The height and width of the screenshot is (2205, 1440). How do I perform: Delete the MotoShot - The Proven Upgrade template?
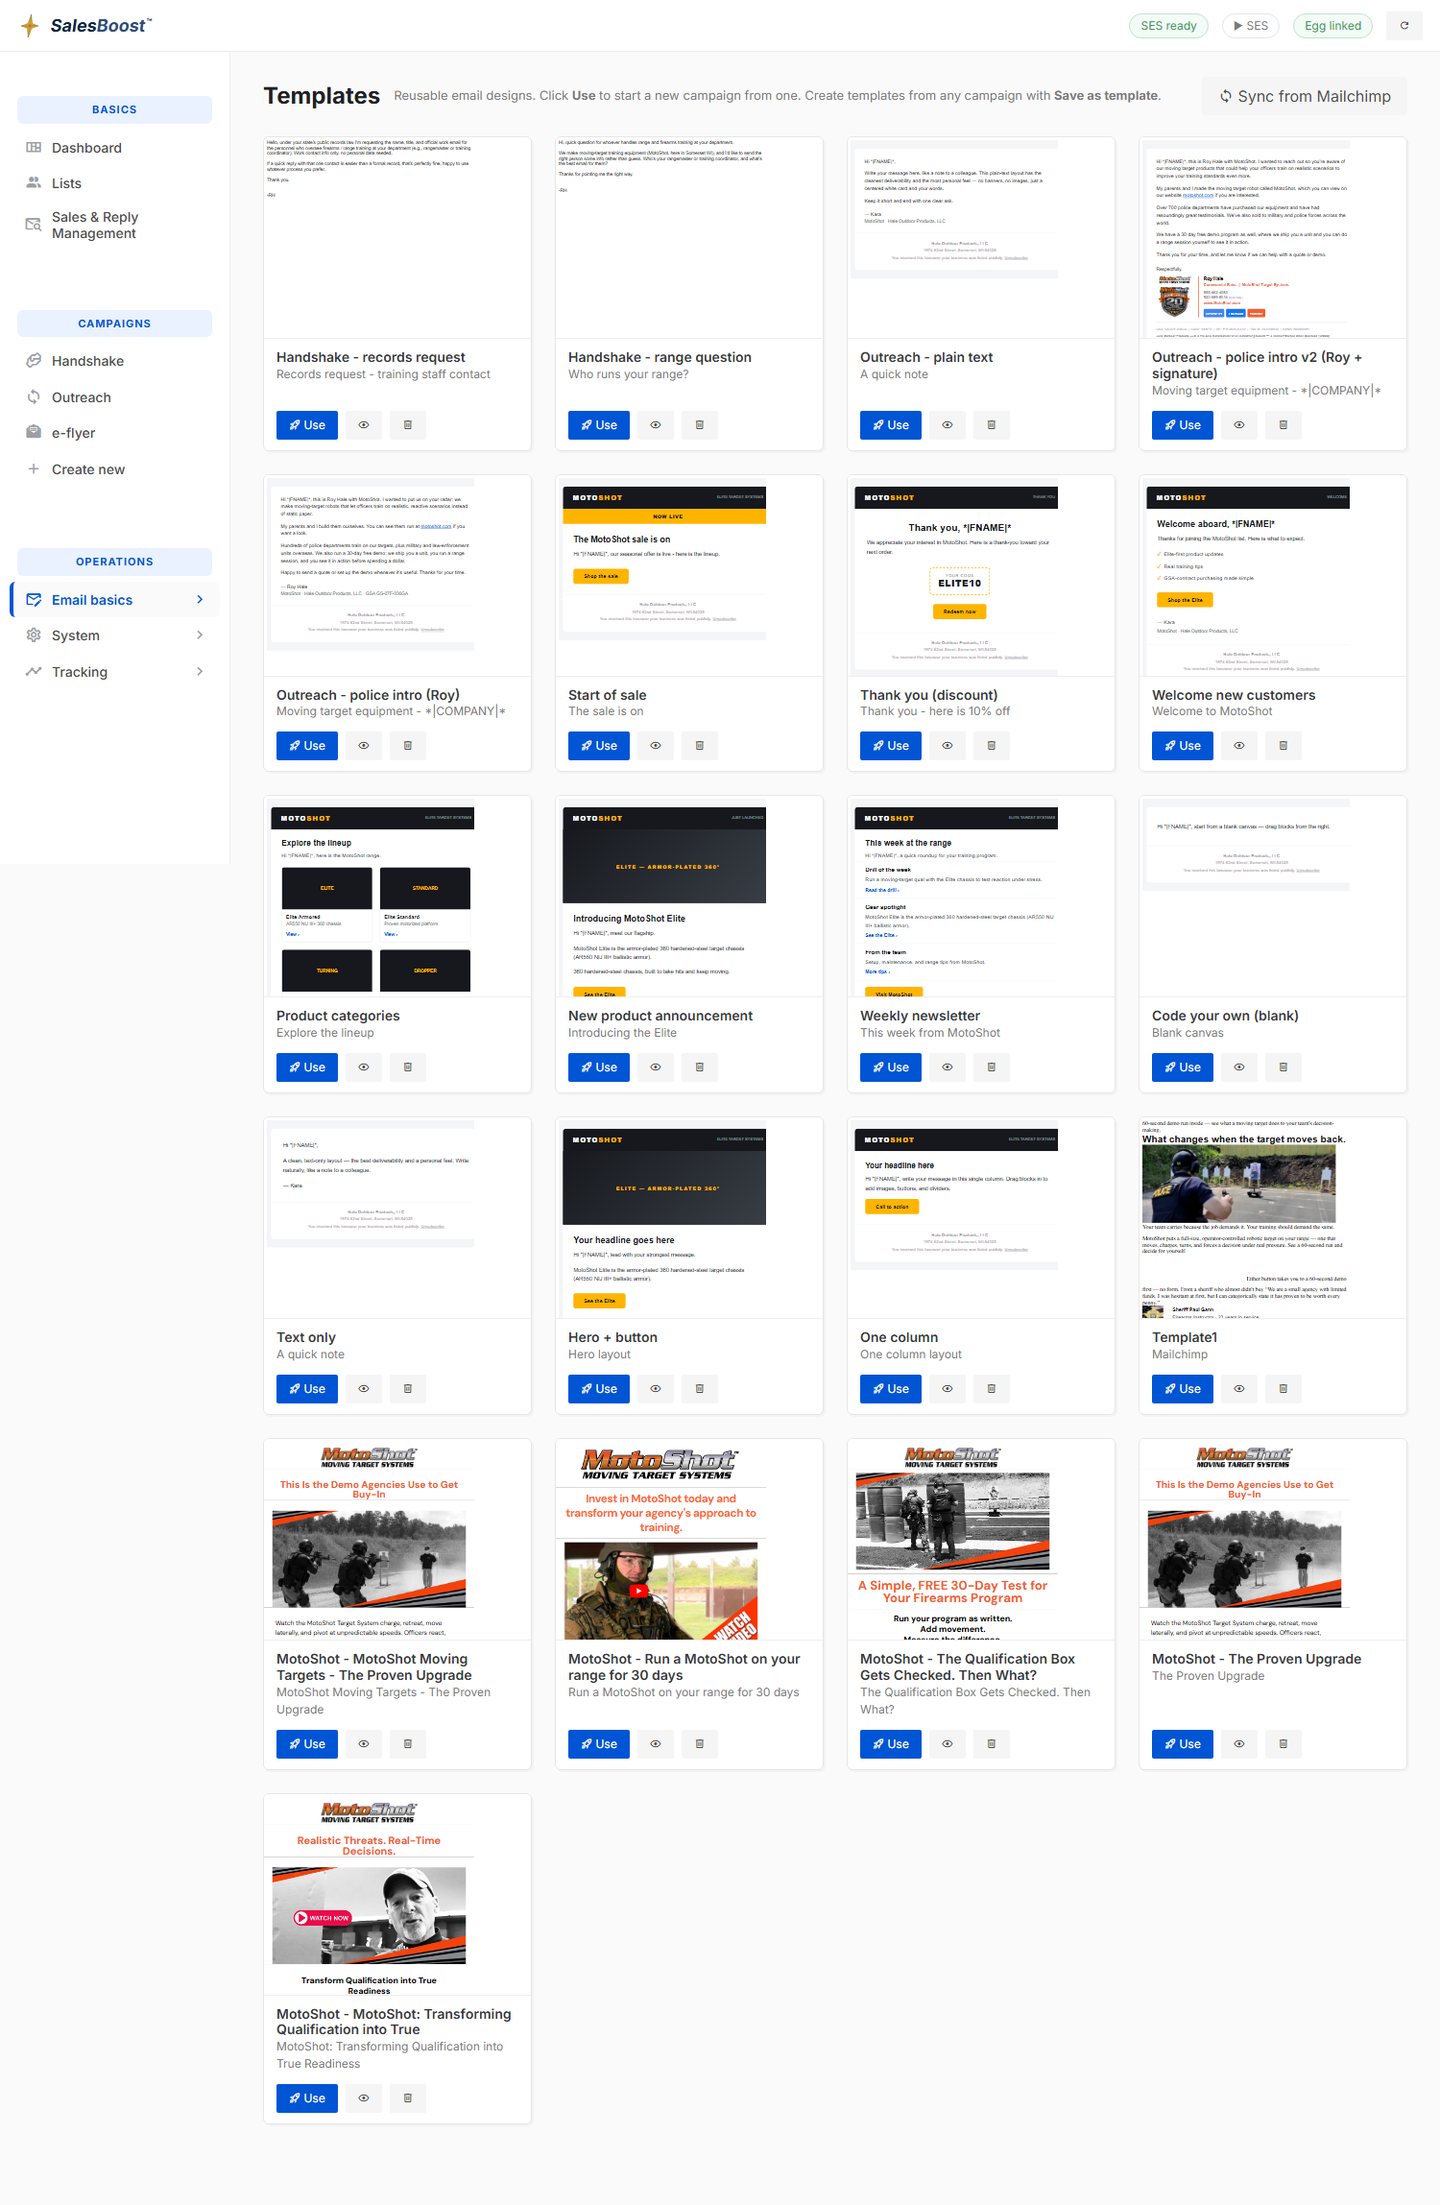(1284, 1744)
